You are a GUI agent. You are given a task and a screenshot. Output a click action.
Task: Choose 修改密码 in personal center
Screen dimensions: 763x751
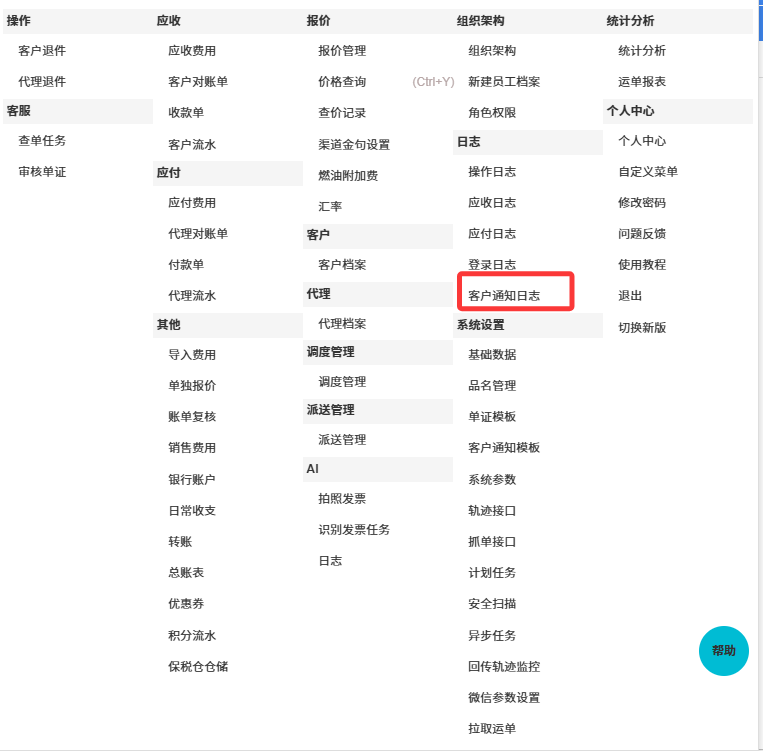642,203
